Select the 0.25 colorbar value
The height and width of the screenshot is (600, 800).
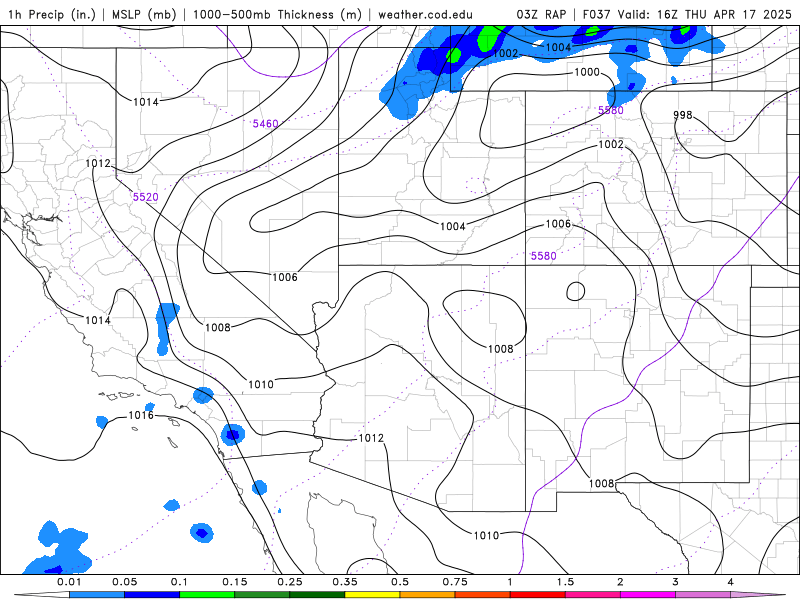[x=290, y=582]
